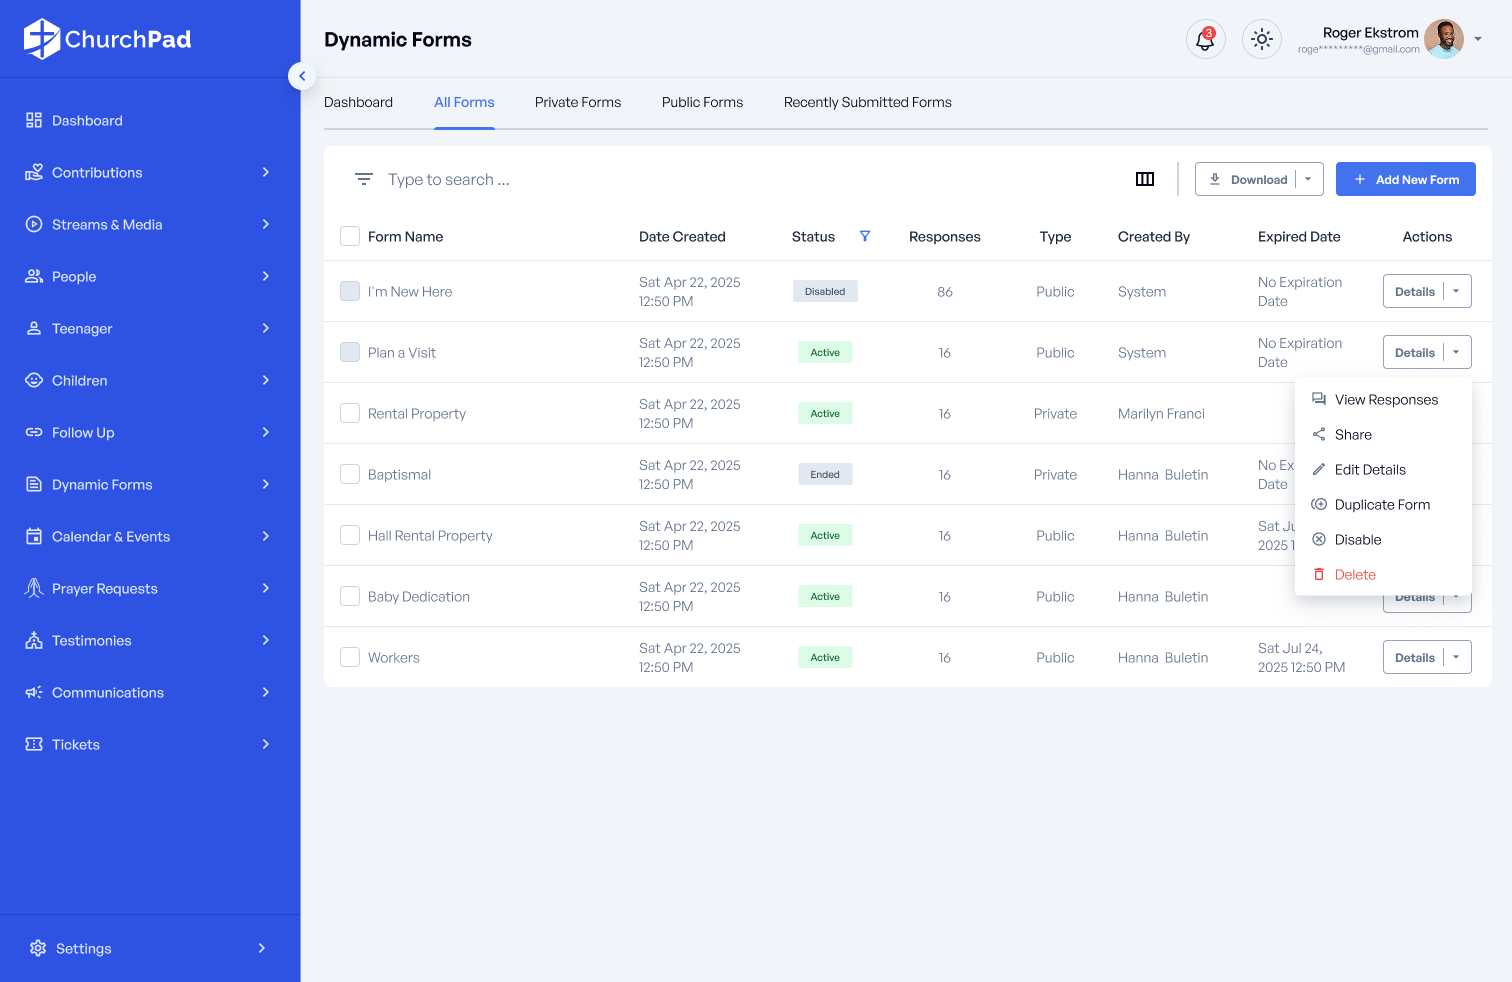Open Prayer Requests from the sidebar

105,588
